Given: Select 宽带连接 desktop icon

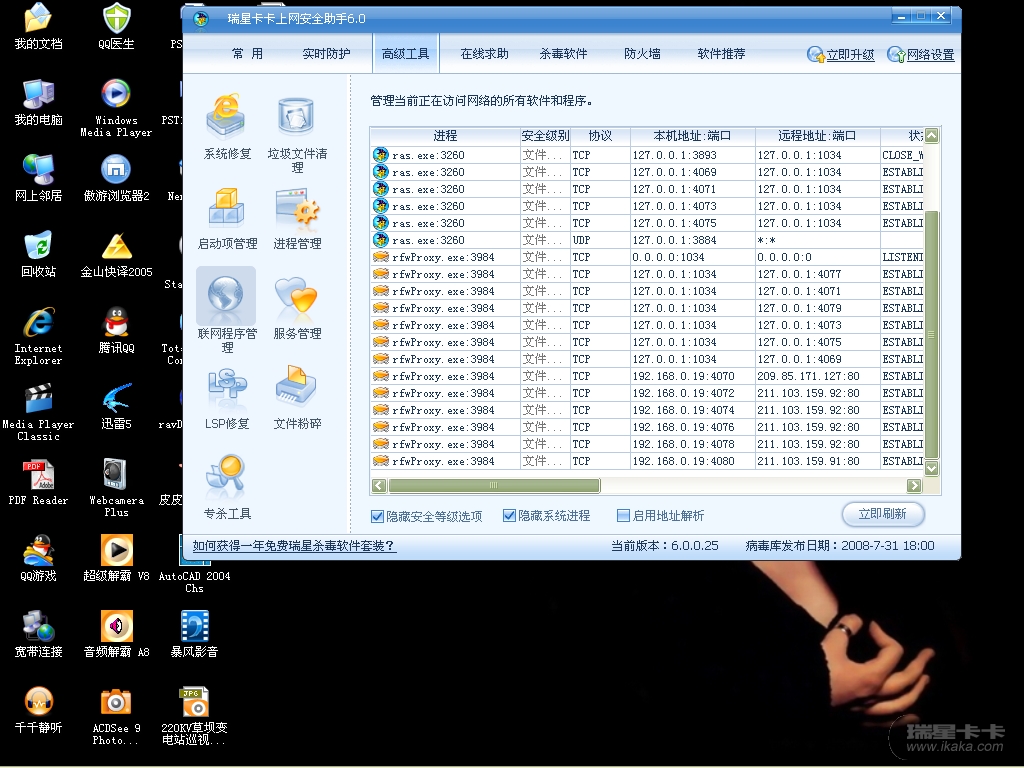Looking at the screenshot, I should 39,633.
